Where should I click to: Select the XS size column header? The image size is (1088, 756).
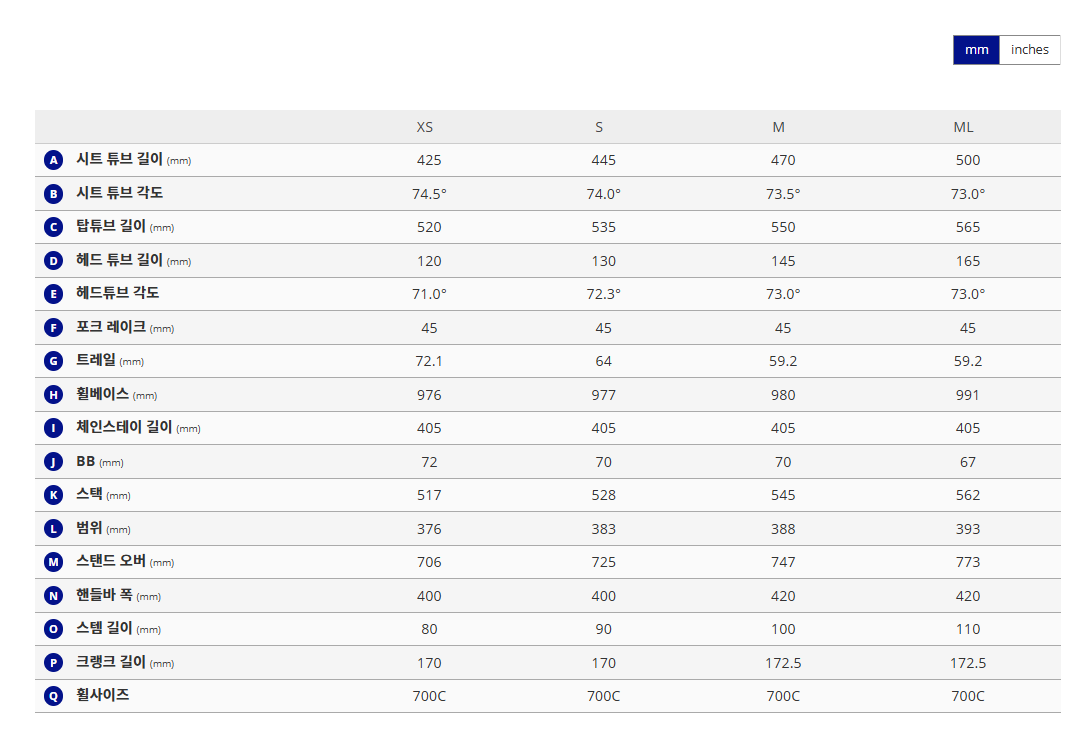point(425,127)
